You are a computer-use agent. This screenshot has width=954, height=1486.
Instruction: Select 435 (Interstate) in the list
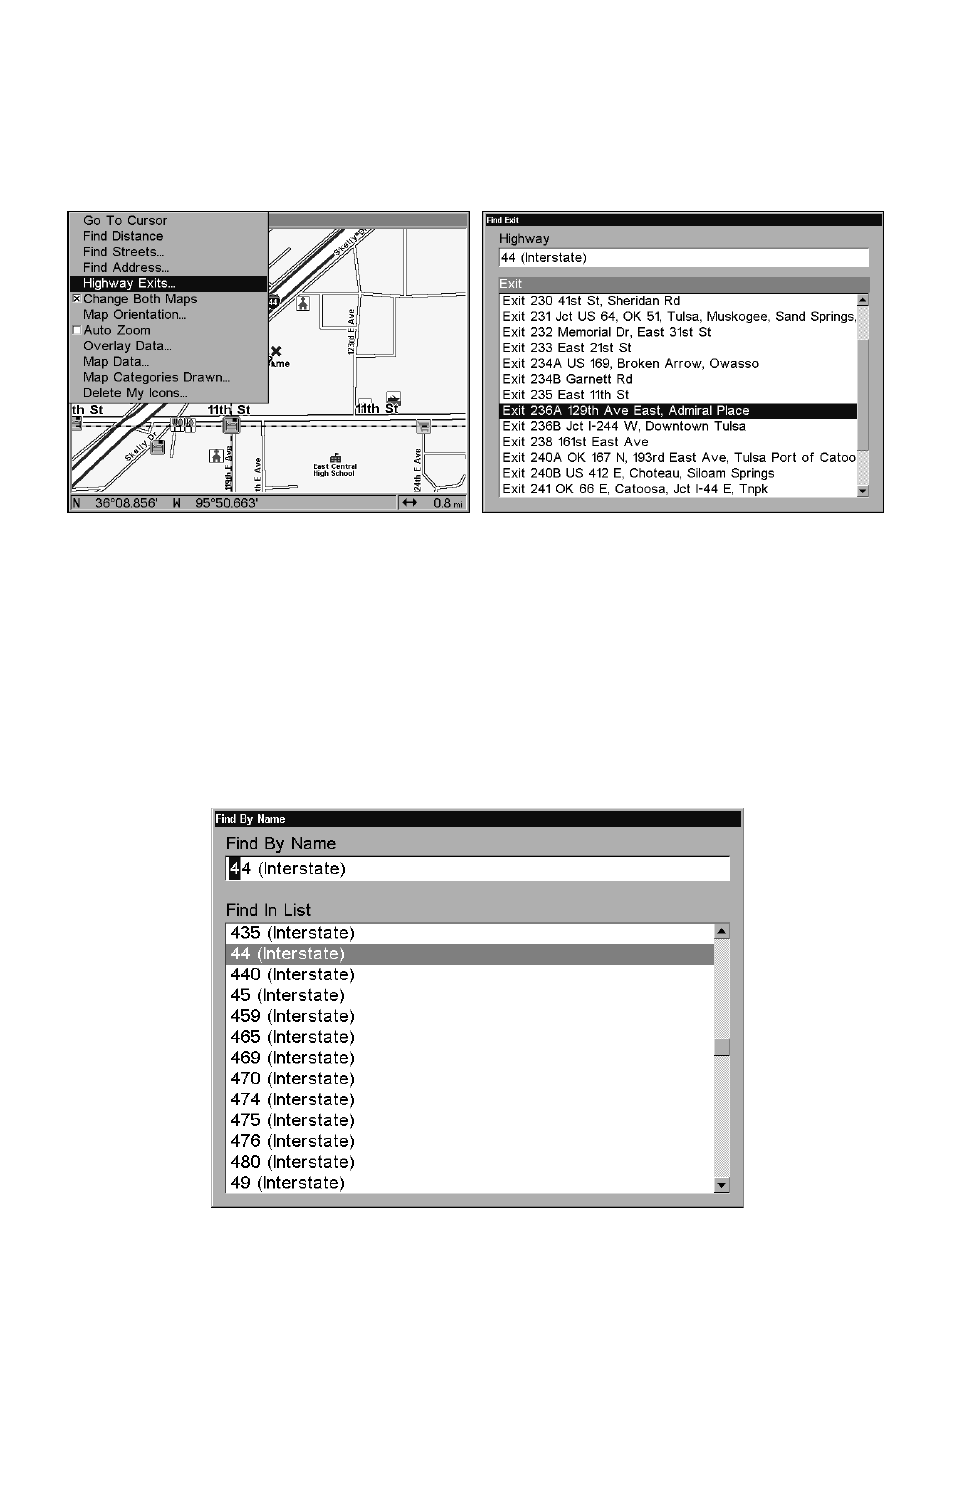470,933
